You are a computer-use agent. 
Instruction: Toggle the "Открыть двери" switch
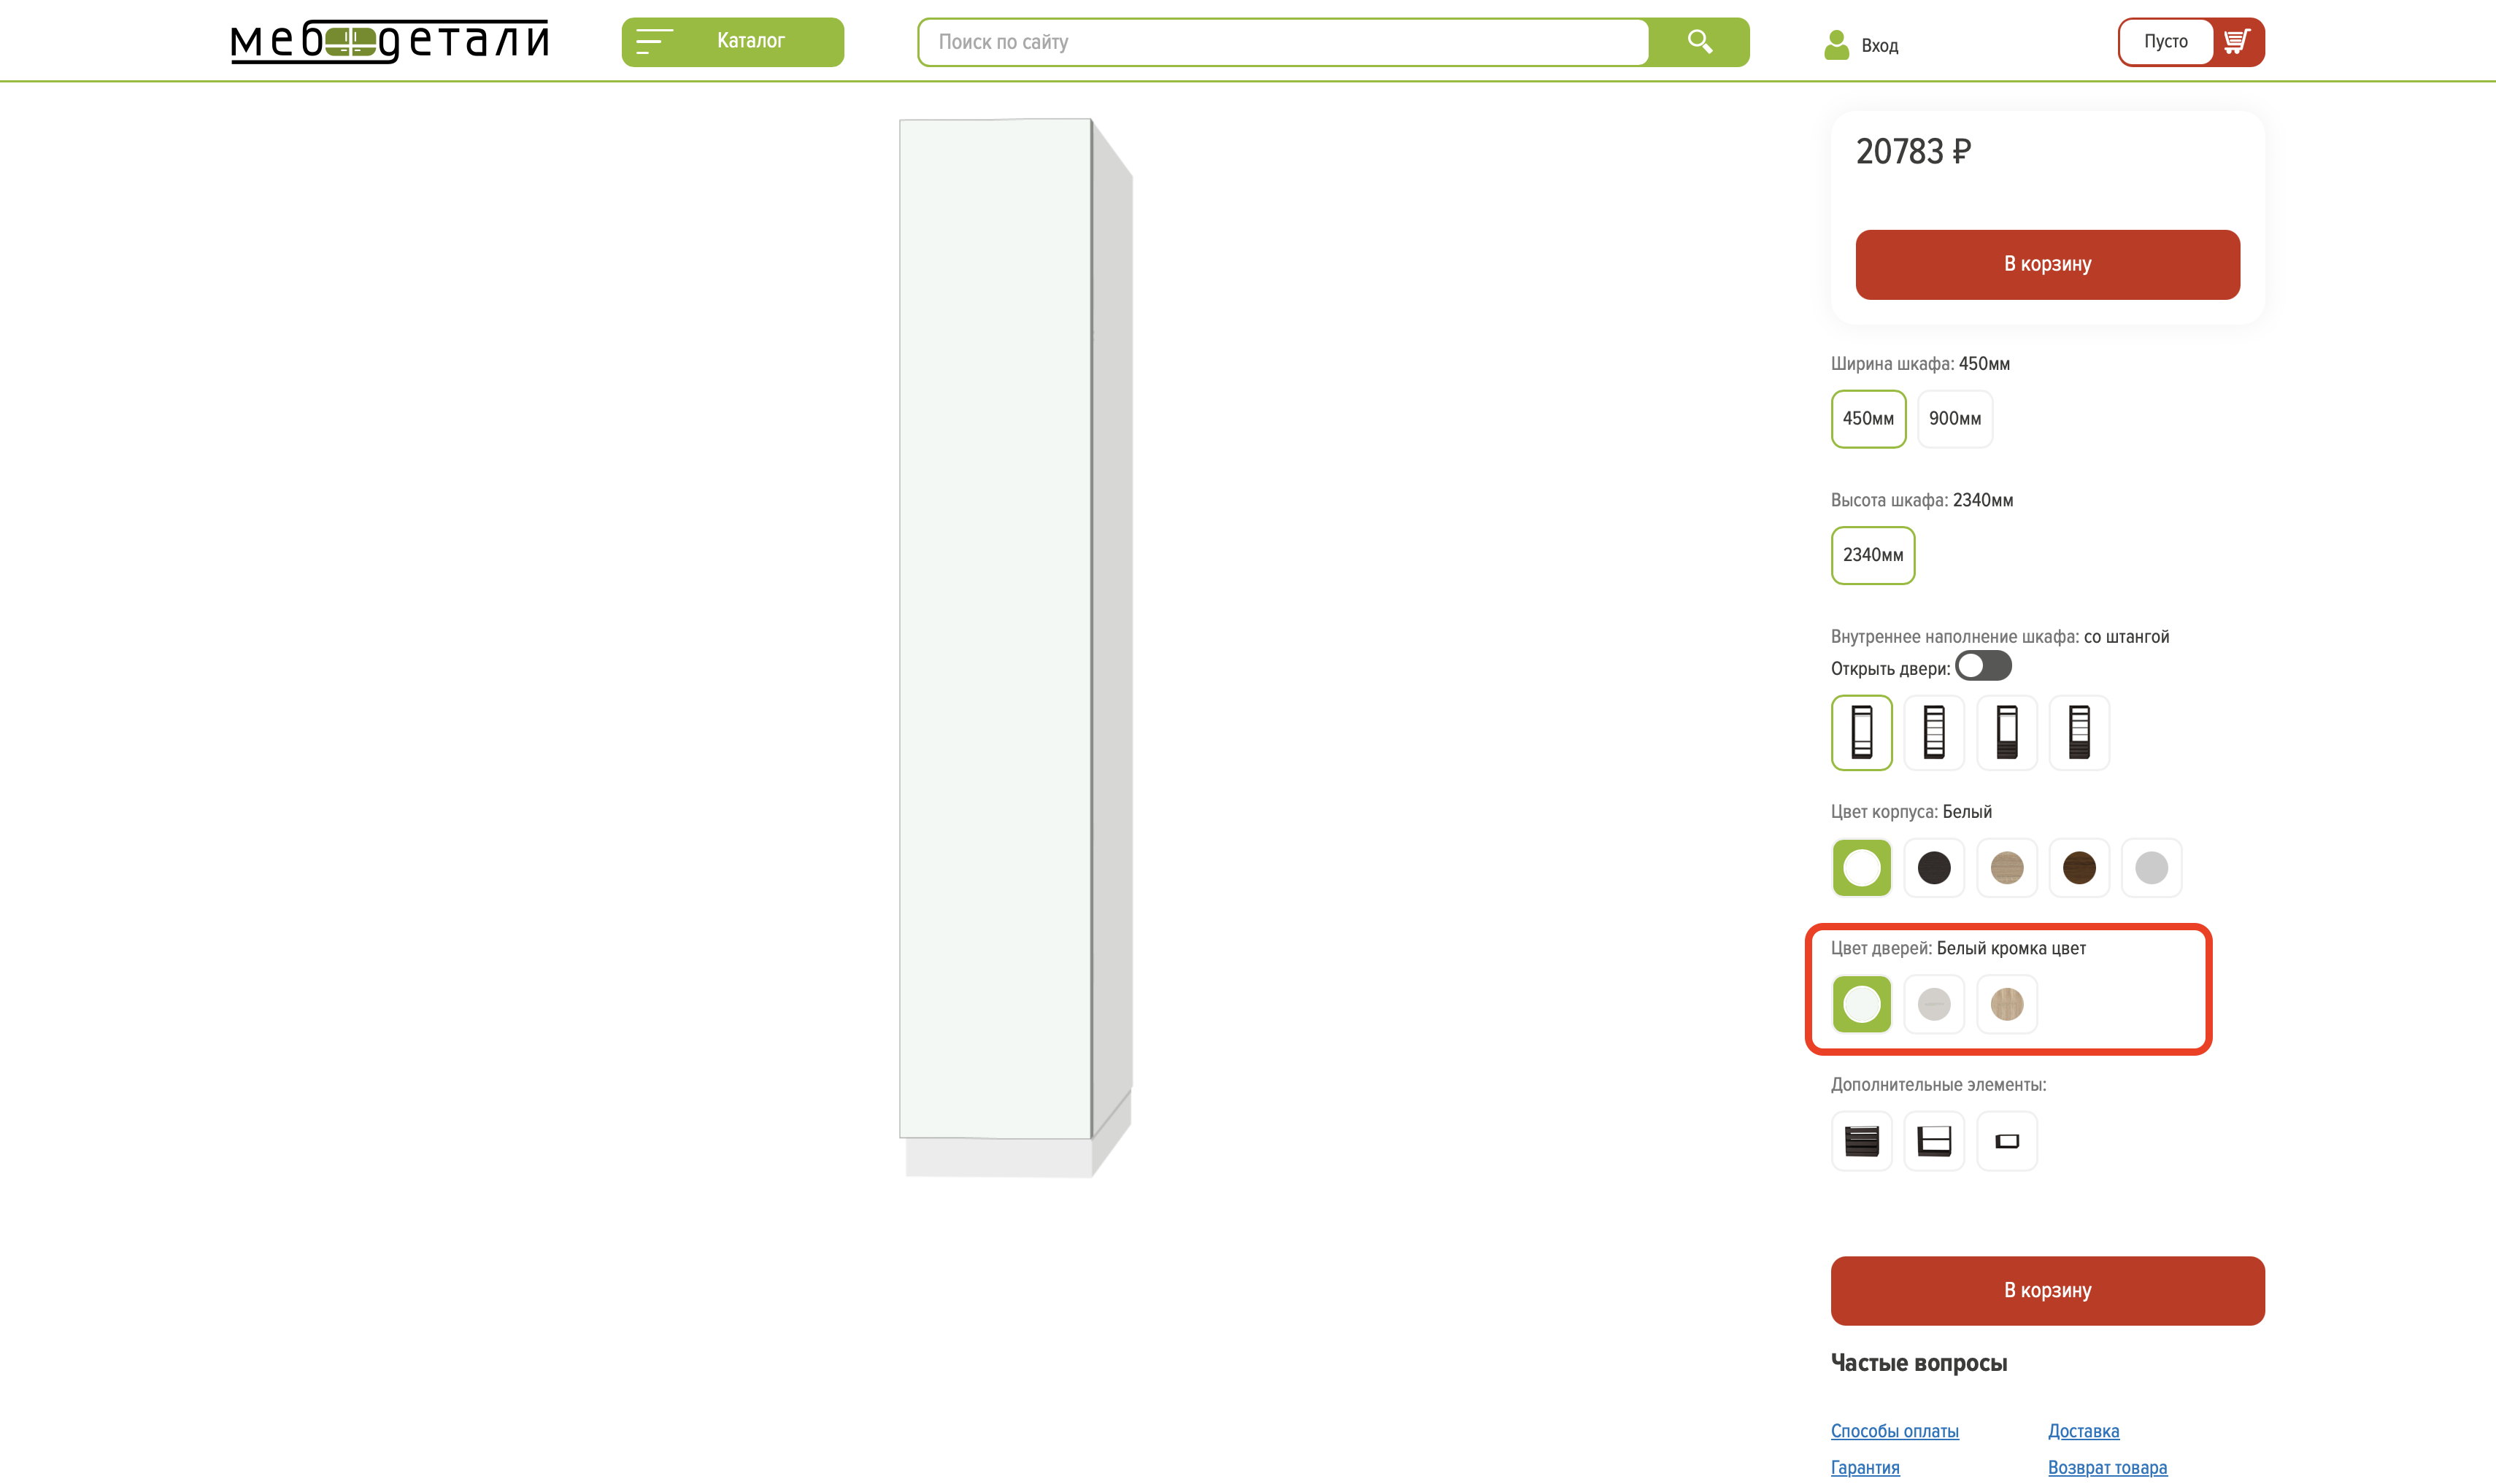click(x=1983, y=666)
